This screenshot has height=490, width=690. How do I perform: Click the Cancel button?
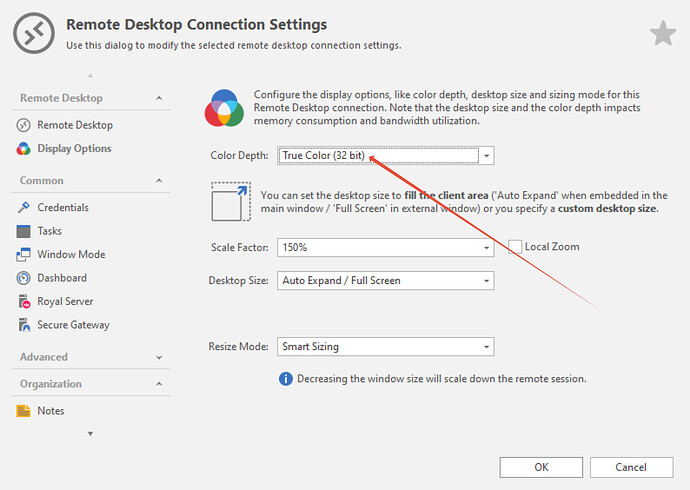631,467
